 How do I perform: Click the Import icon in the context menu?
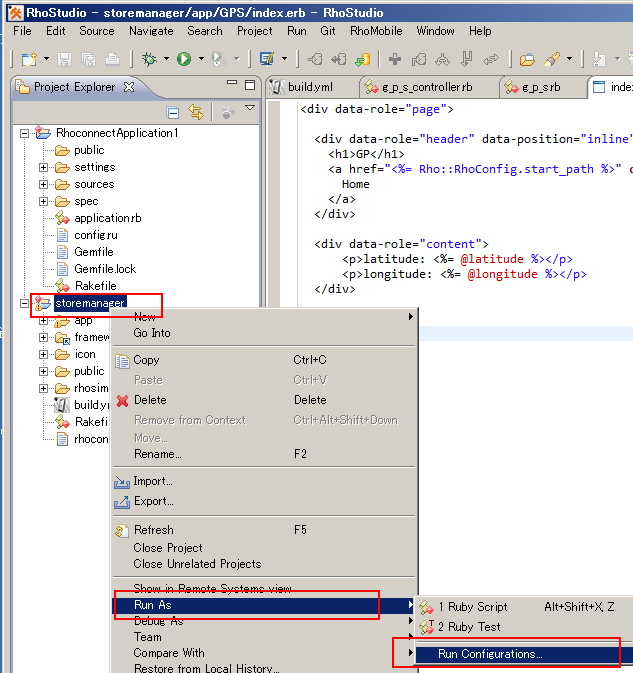(122, 482)
